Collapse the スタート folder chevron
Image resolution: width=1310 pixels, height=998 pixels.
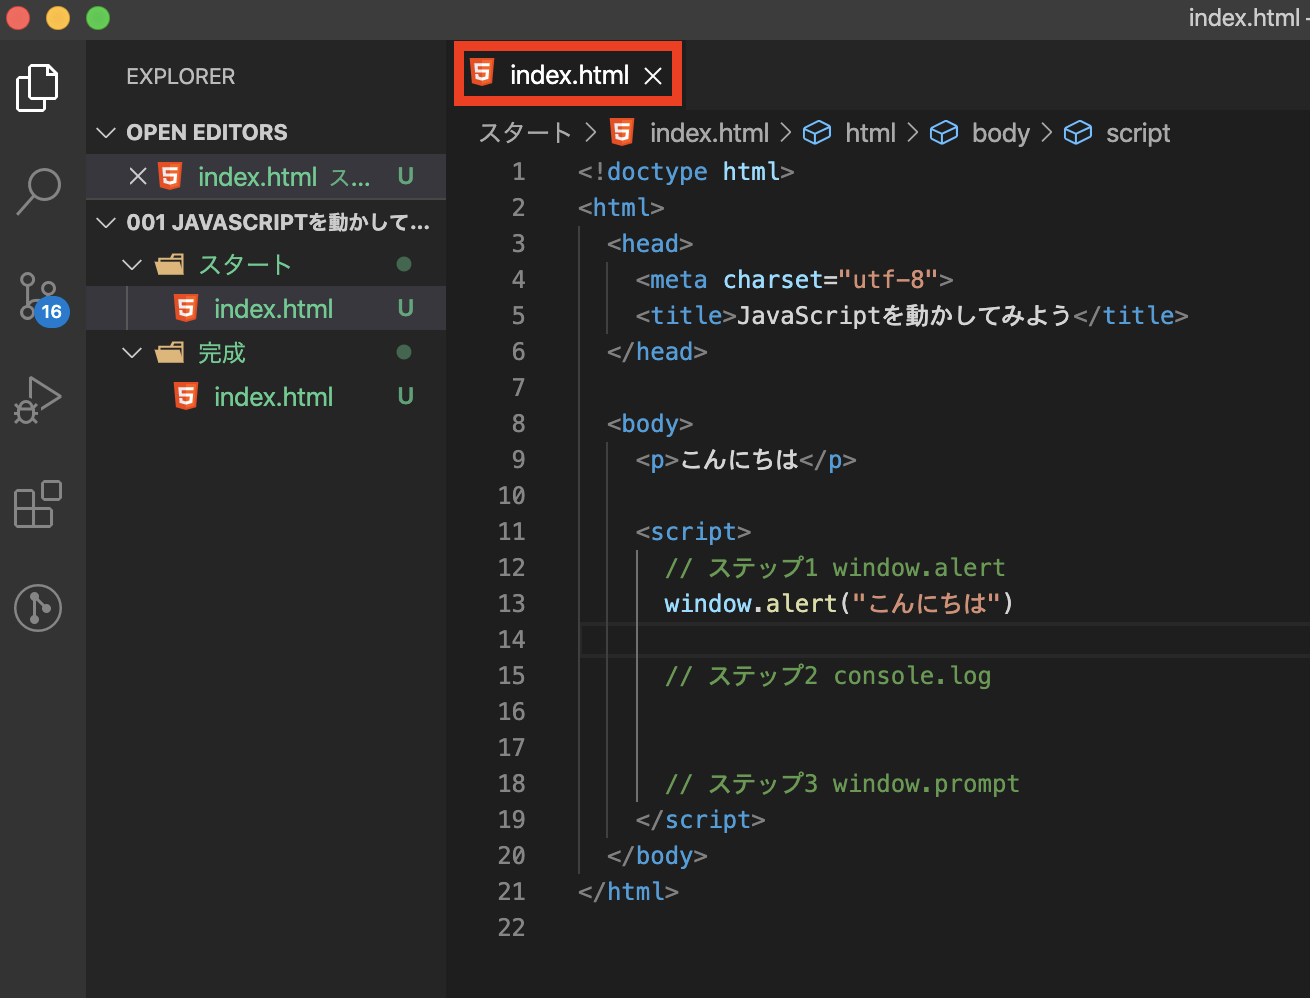132,265
